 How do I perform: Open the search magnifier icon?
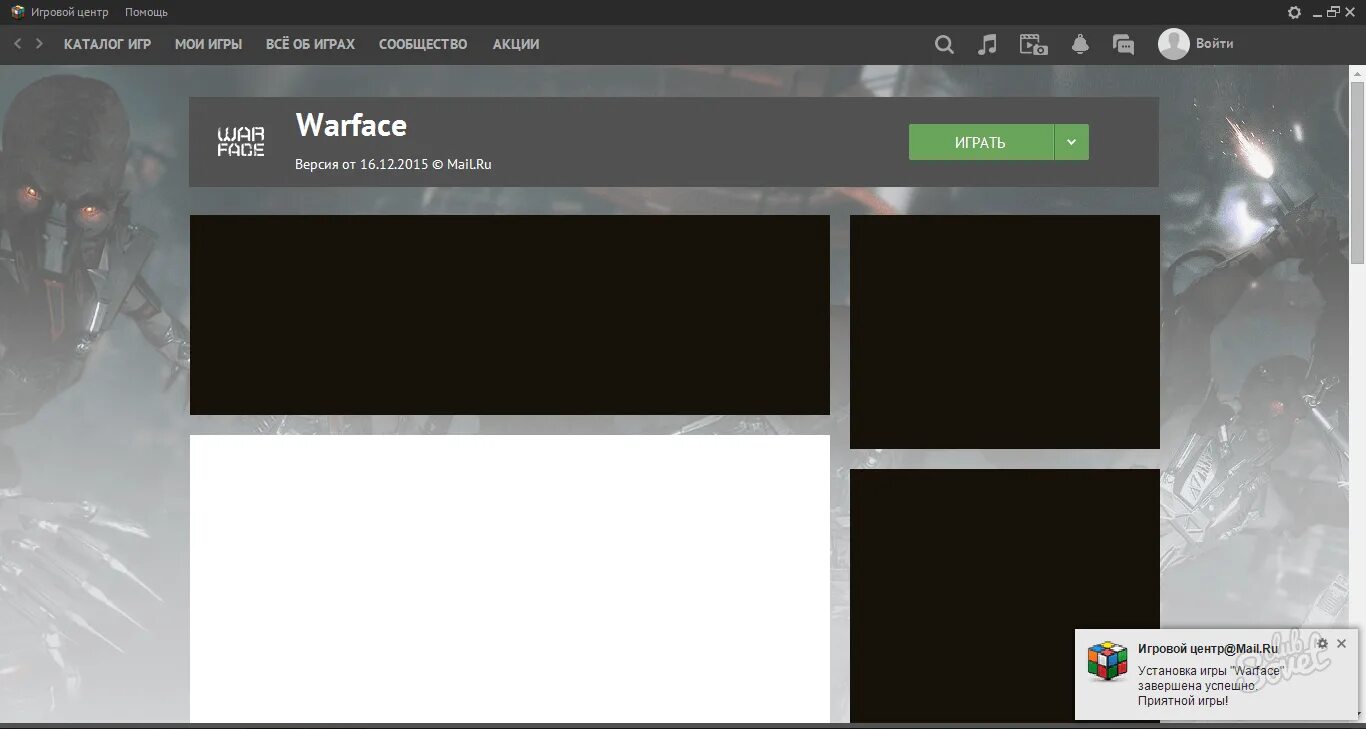(944, 44)
